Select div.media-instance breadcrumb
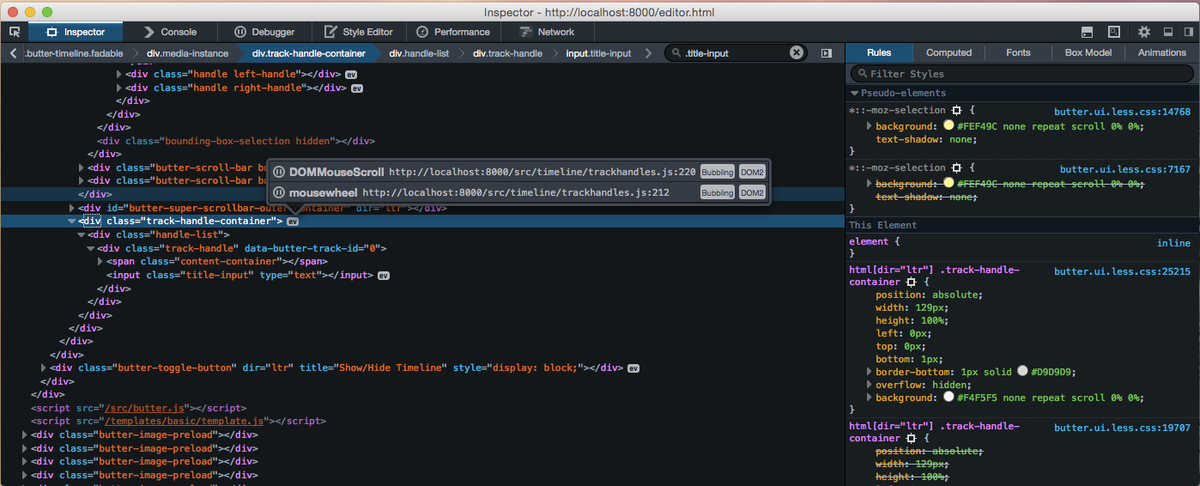Image resolution: width=1200 pixels, height=486 pixels. tap(188, 53)
